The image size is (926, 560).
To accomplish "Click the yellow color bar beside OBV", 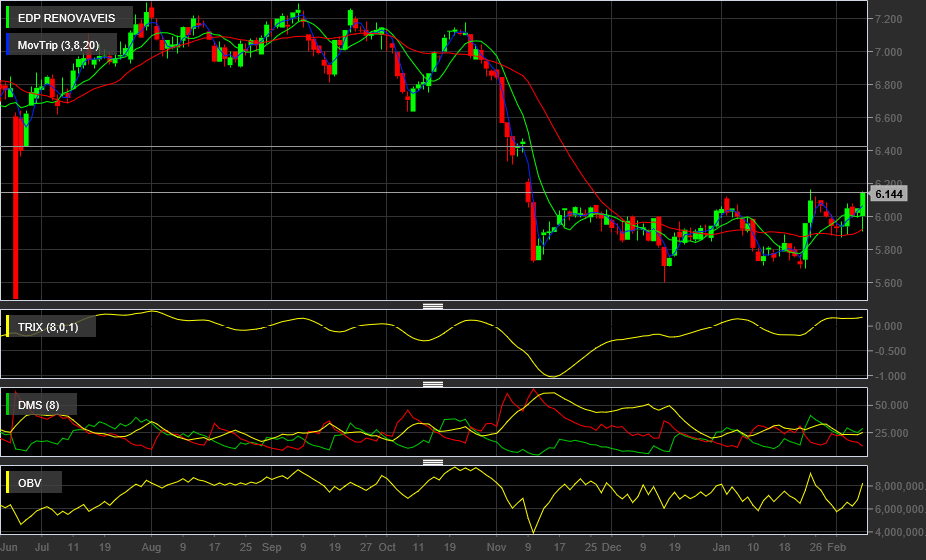I will point(8,483).
